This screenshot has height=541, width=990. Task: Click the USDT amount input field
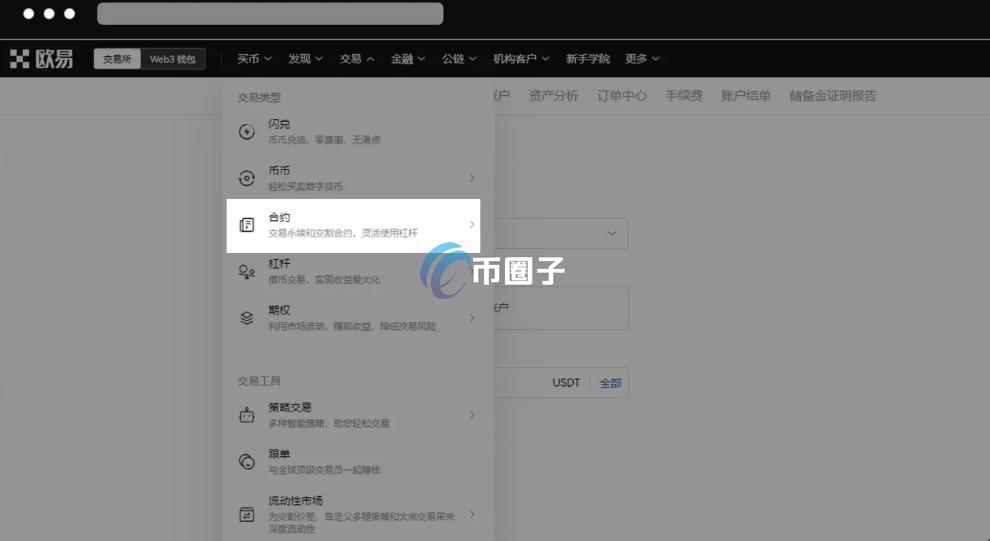561,383
